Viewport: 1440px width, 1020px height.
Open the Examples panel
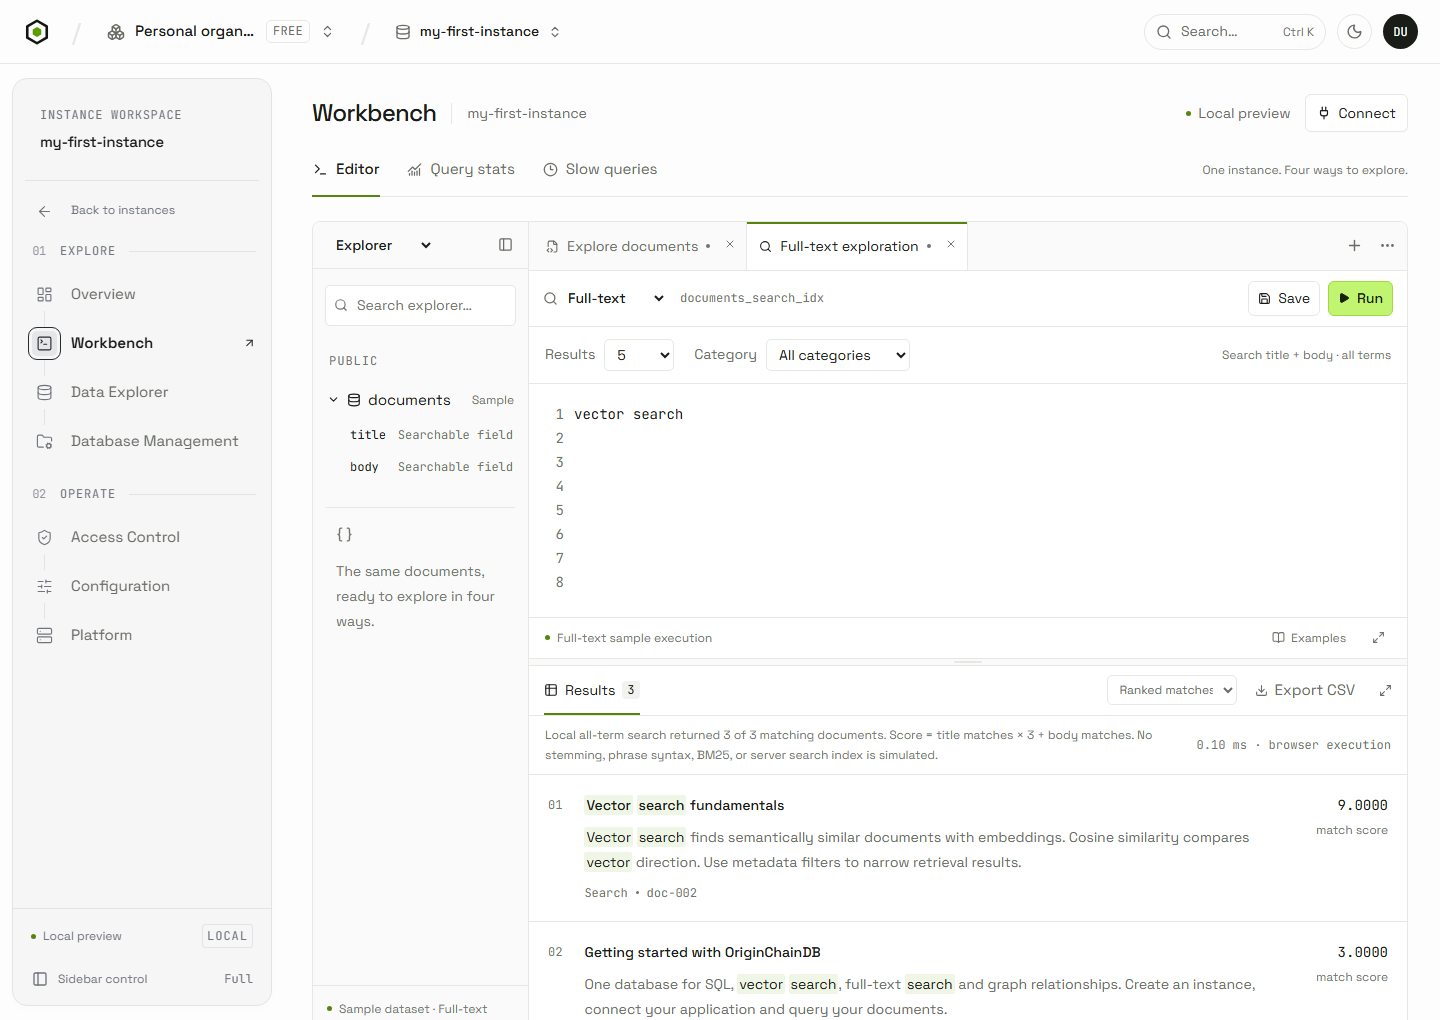pyautogui.click(x=1308, y=638)
